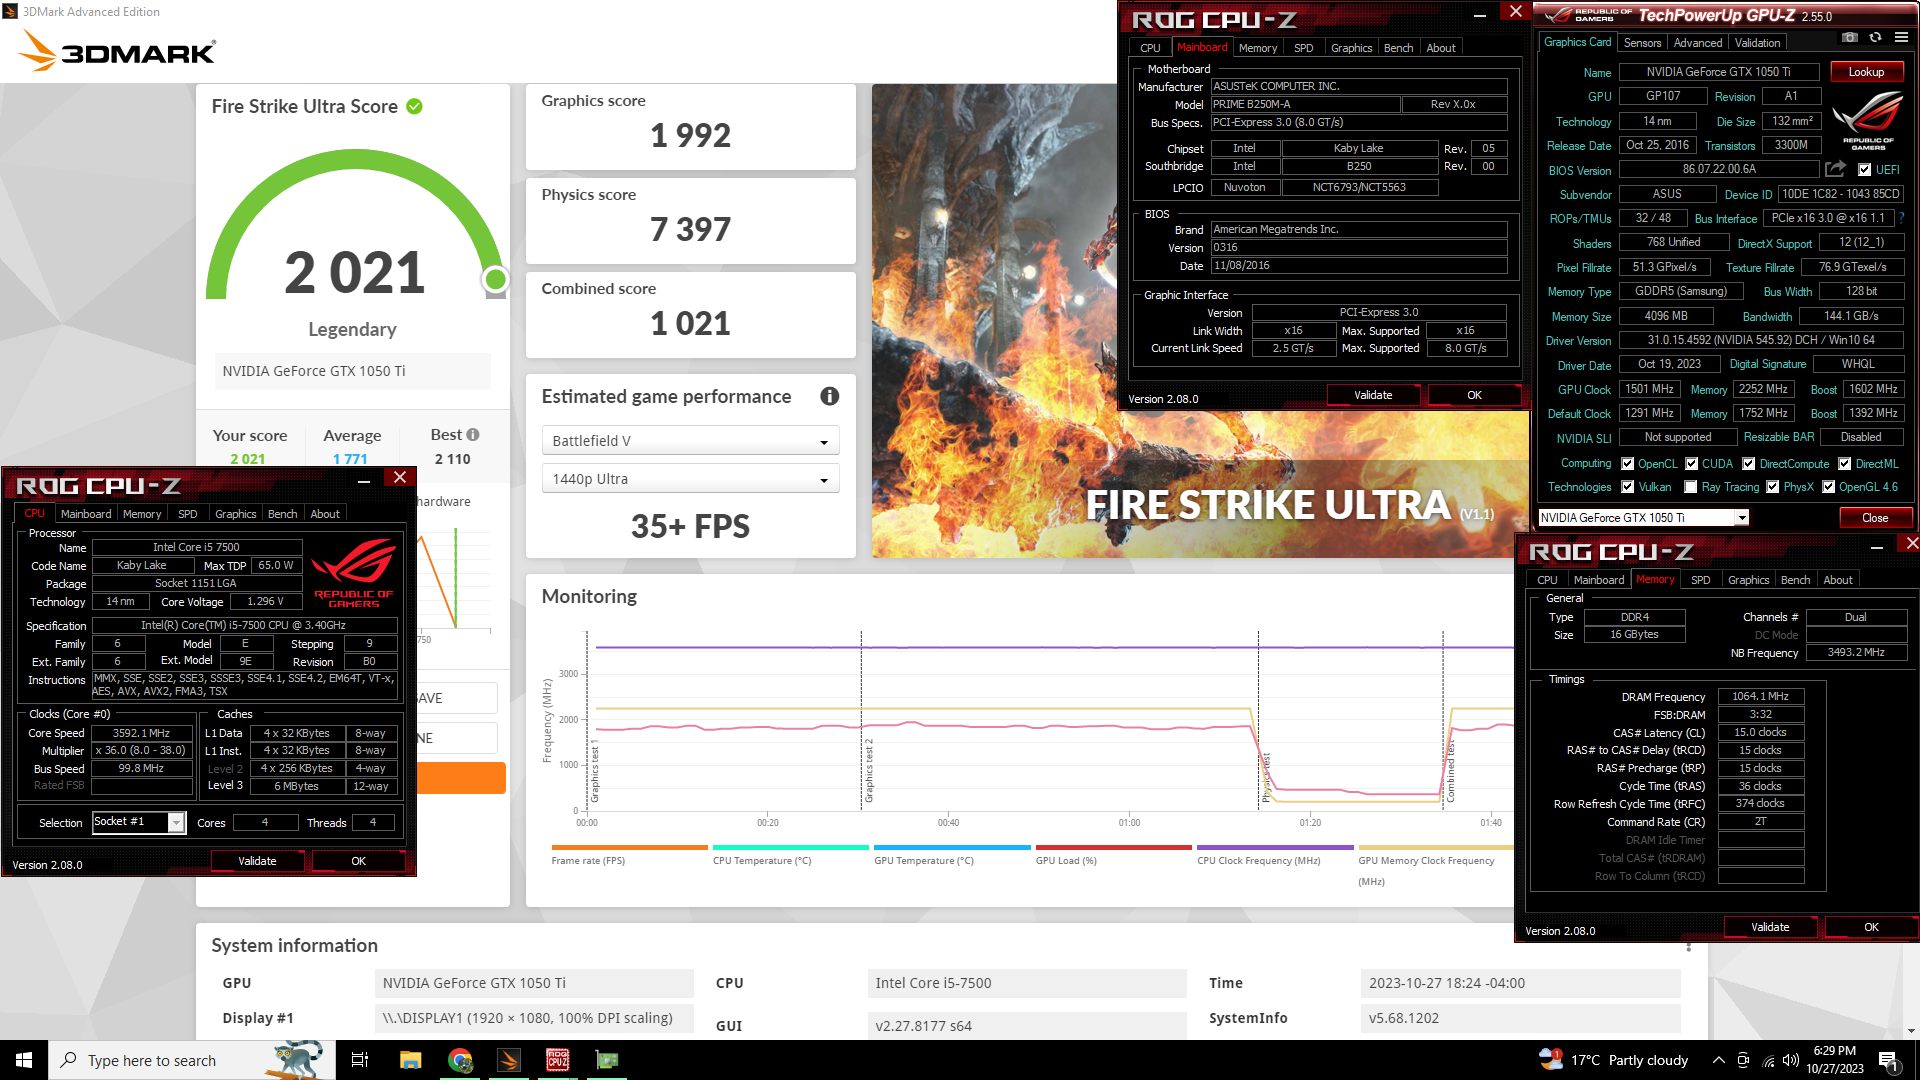Open Windows Start menu

tap(24, 1060)
